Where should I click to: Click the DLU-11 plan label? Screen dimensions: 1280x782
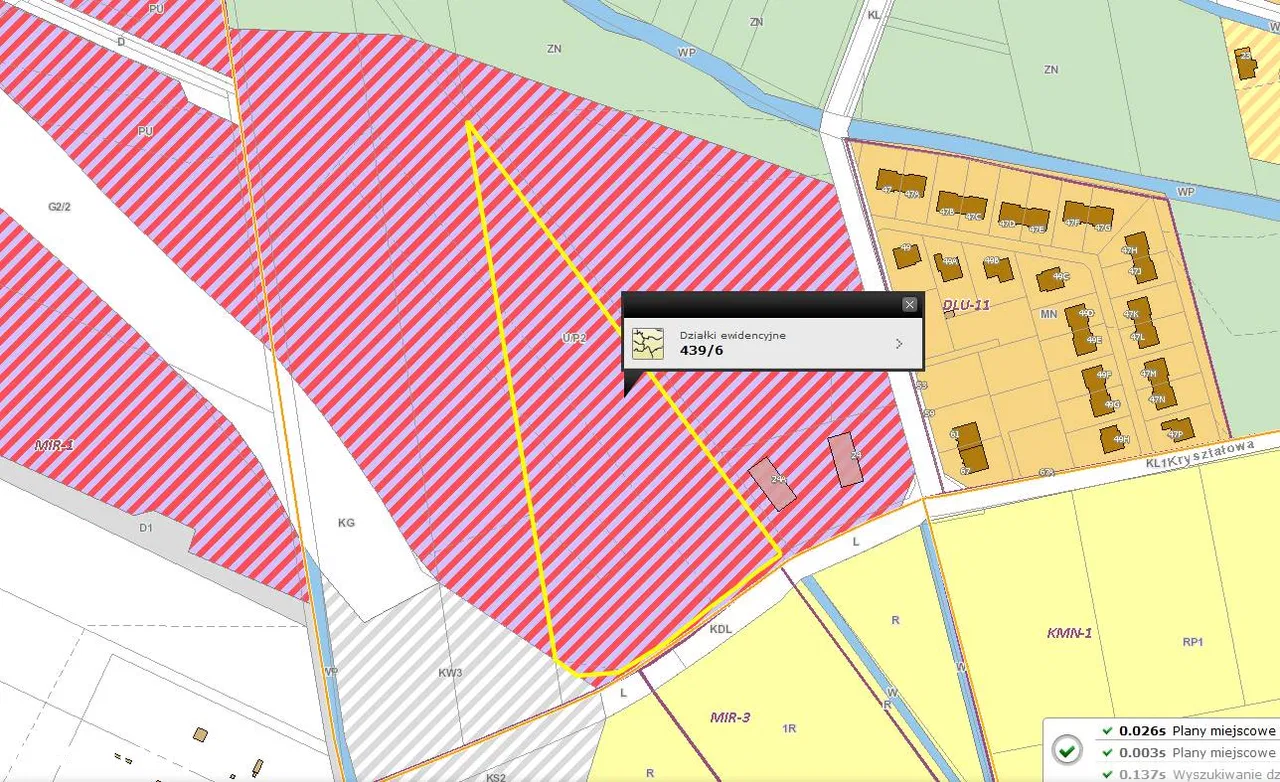966,305
